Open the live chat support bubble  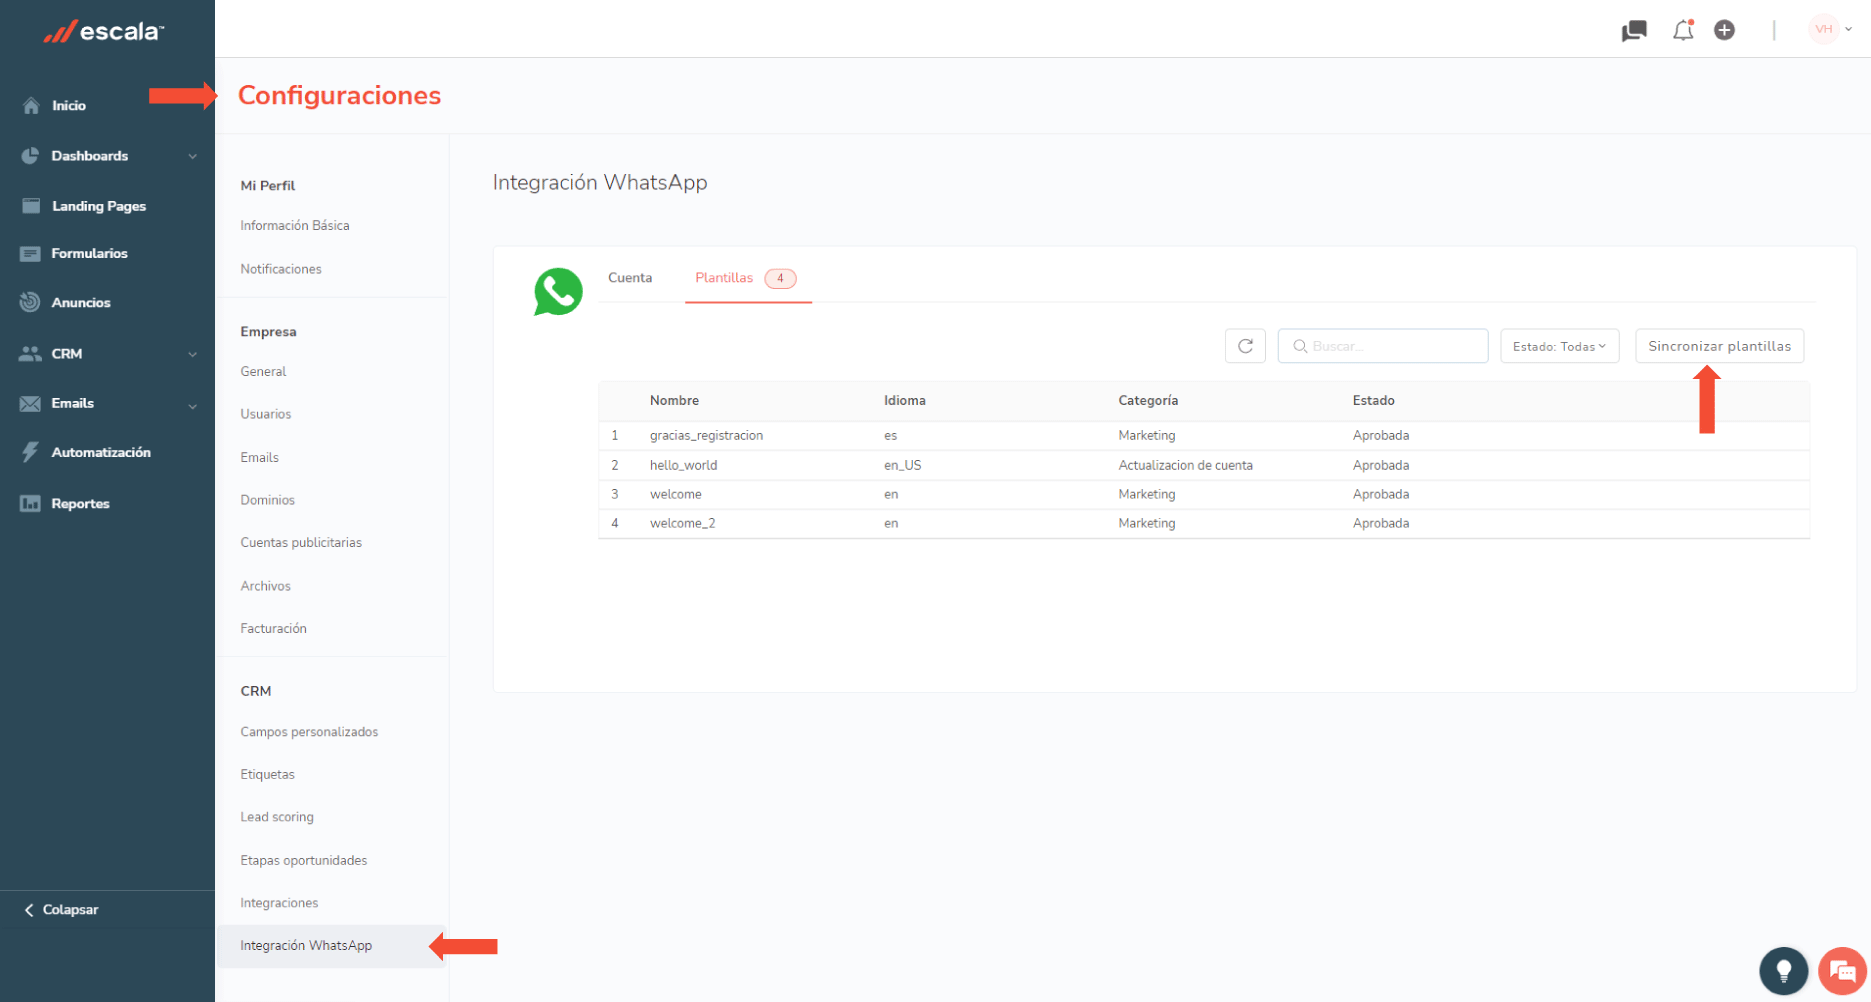[x=1842, y=970]
